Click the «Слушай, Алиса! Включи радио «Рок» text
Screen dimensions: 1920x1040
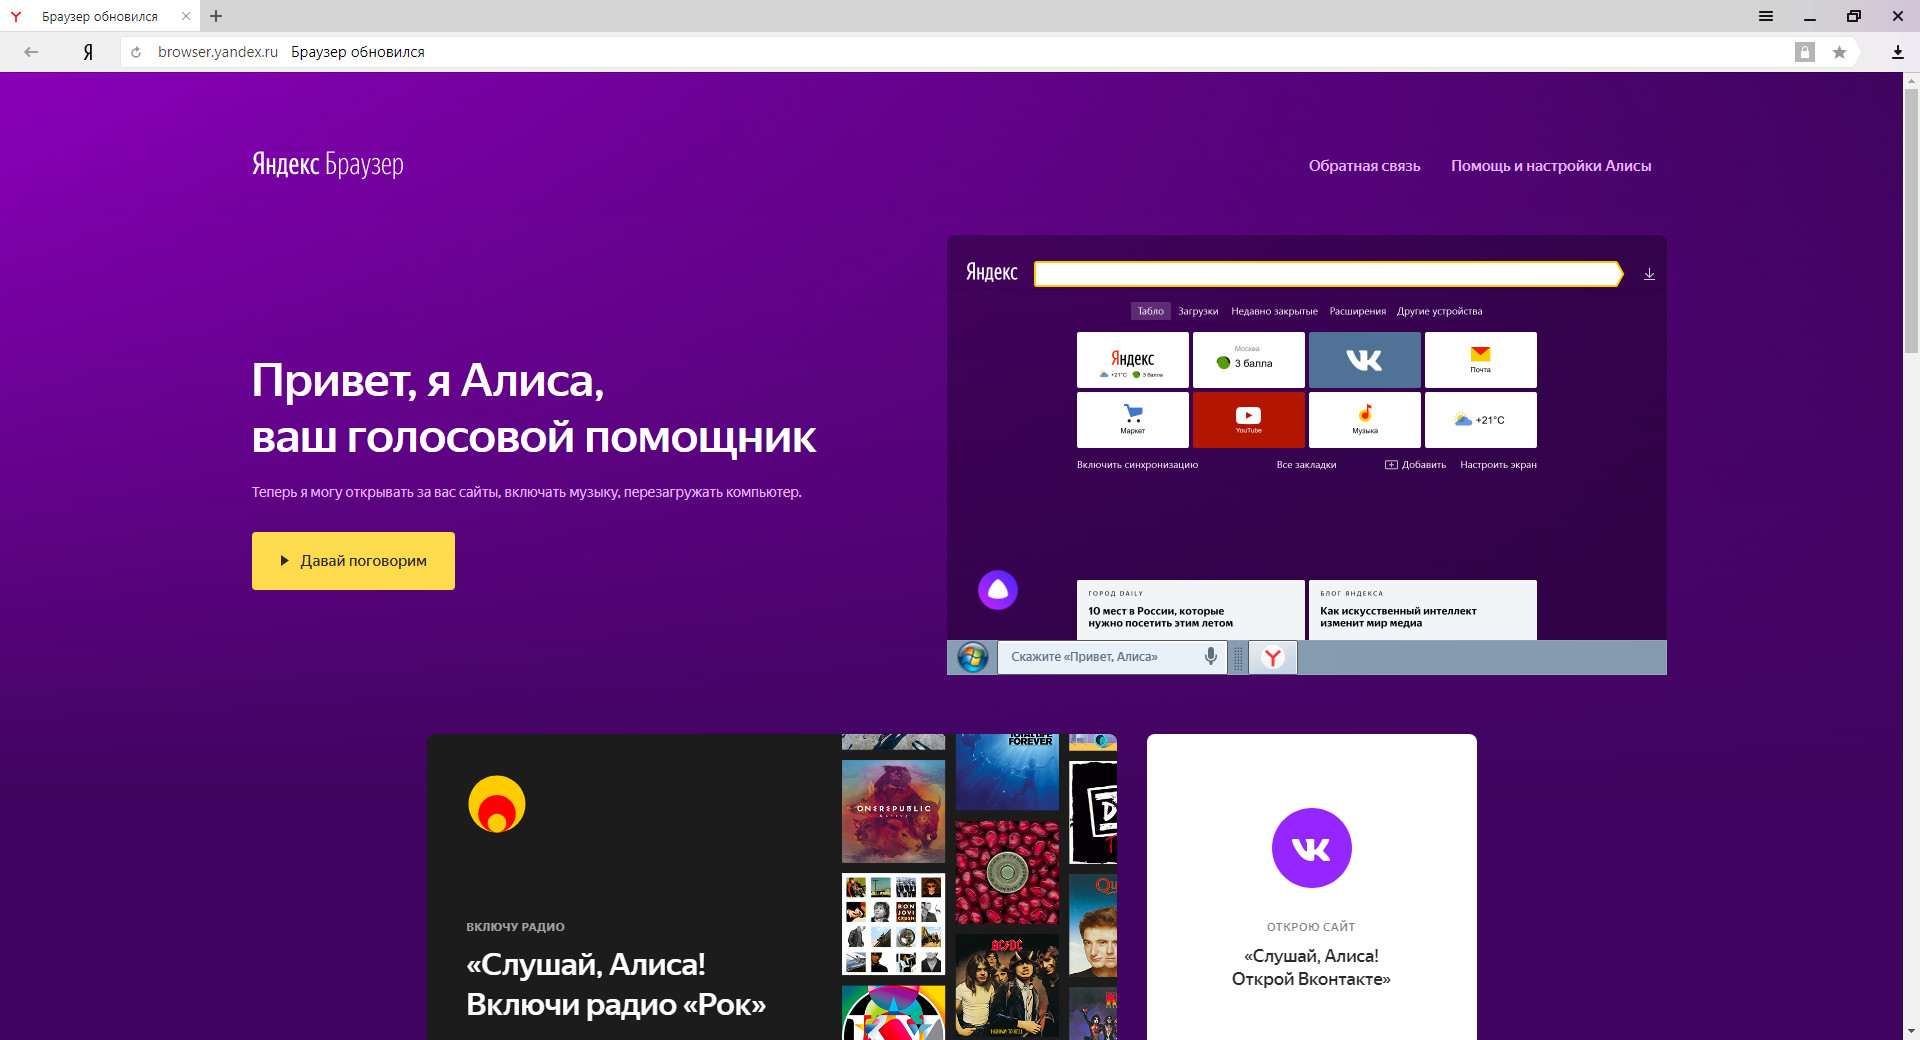616,984
